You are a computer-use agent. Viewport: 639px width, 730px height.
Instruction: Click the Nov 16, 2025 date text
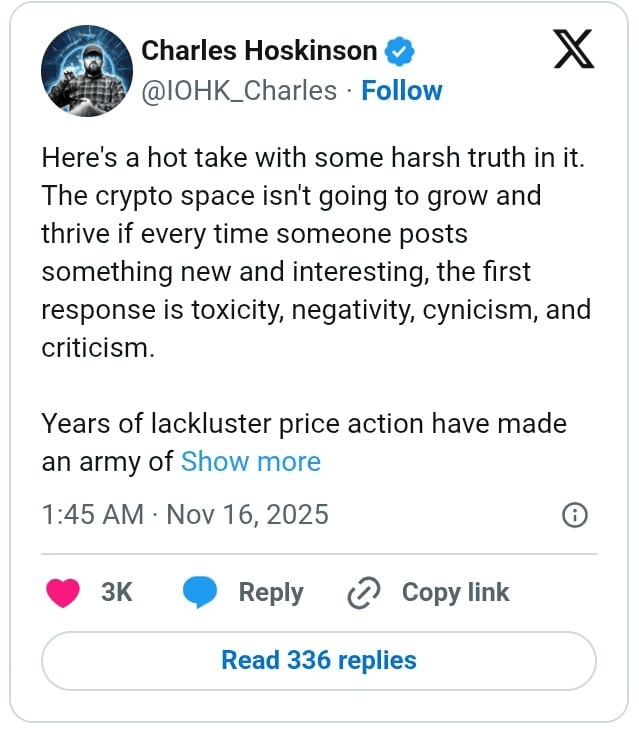coord(247,514)
